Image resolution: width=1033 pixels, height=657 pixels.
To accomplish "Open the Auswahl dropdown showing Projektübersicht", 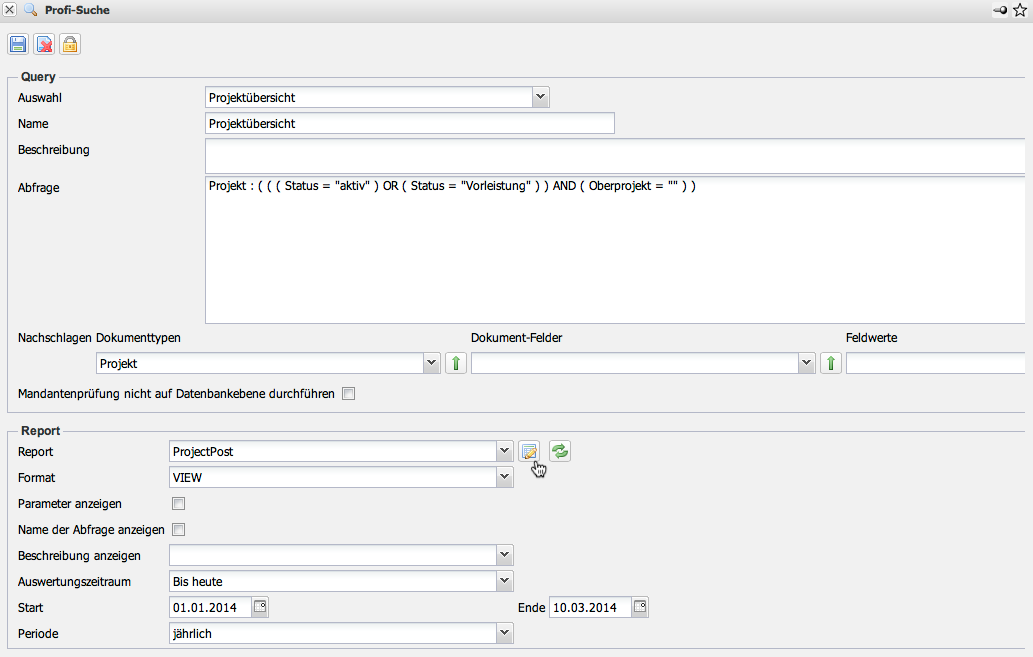I will click(540, 97).
